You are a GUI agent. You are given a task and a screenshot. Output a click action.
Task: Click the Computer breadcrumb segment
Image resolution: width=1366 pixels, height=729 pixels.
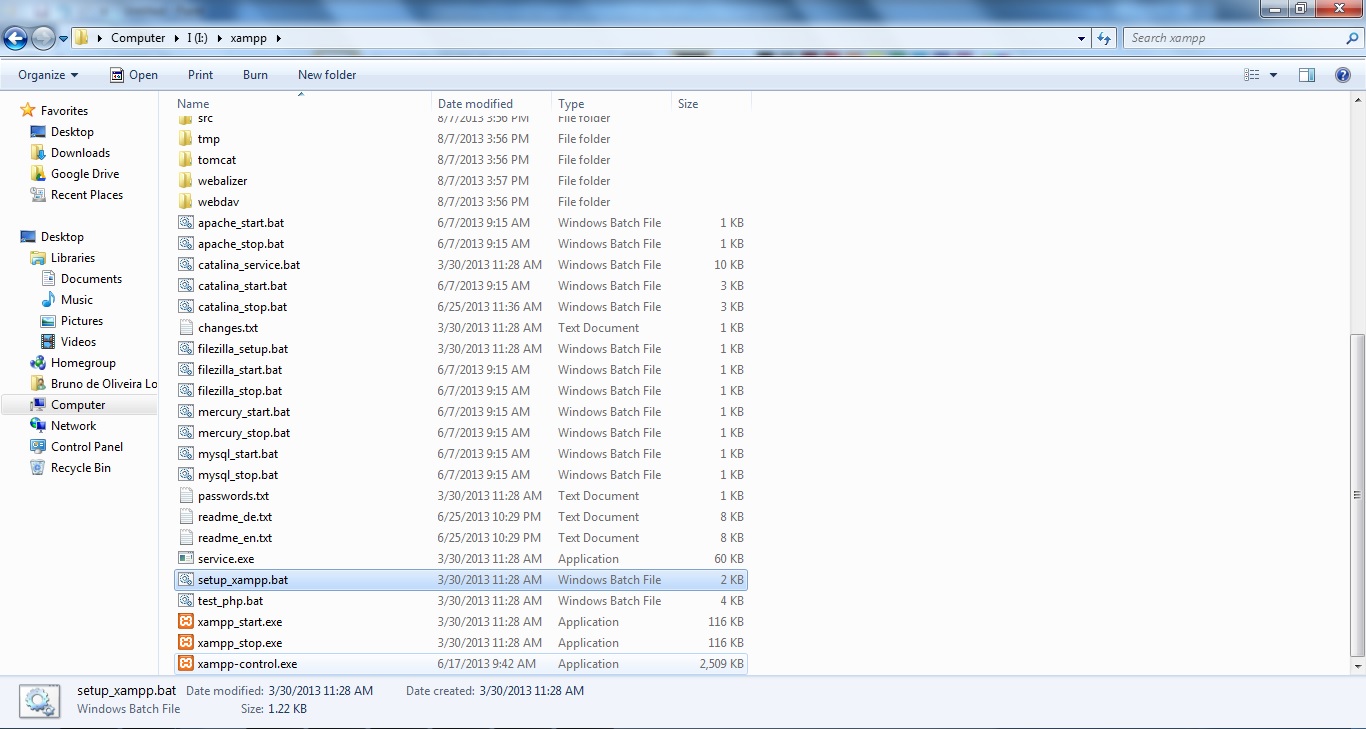pos(138,38)
